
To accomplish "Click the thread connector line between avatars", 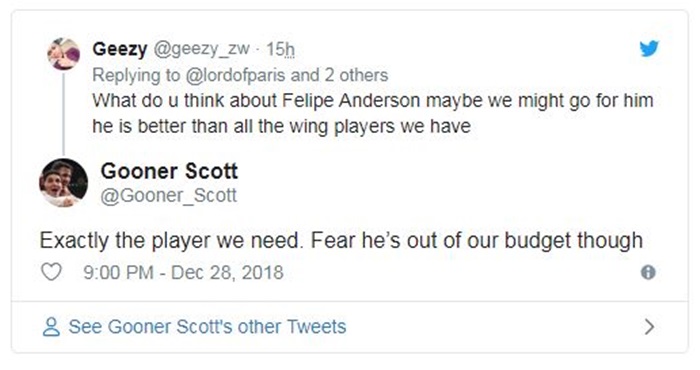I will (63, 115).
